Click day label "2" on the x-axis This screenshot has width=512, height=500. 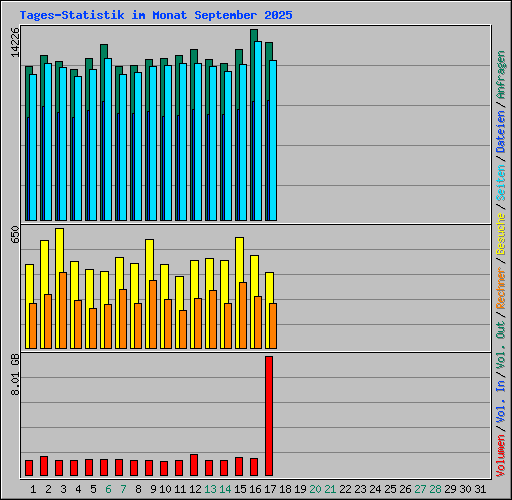(48, 489)
